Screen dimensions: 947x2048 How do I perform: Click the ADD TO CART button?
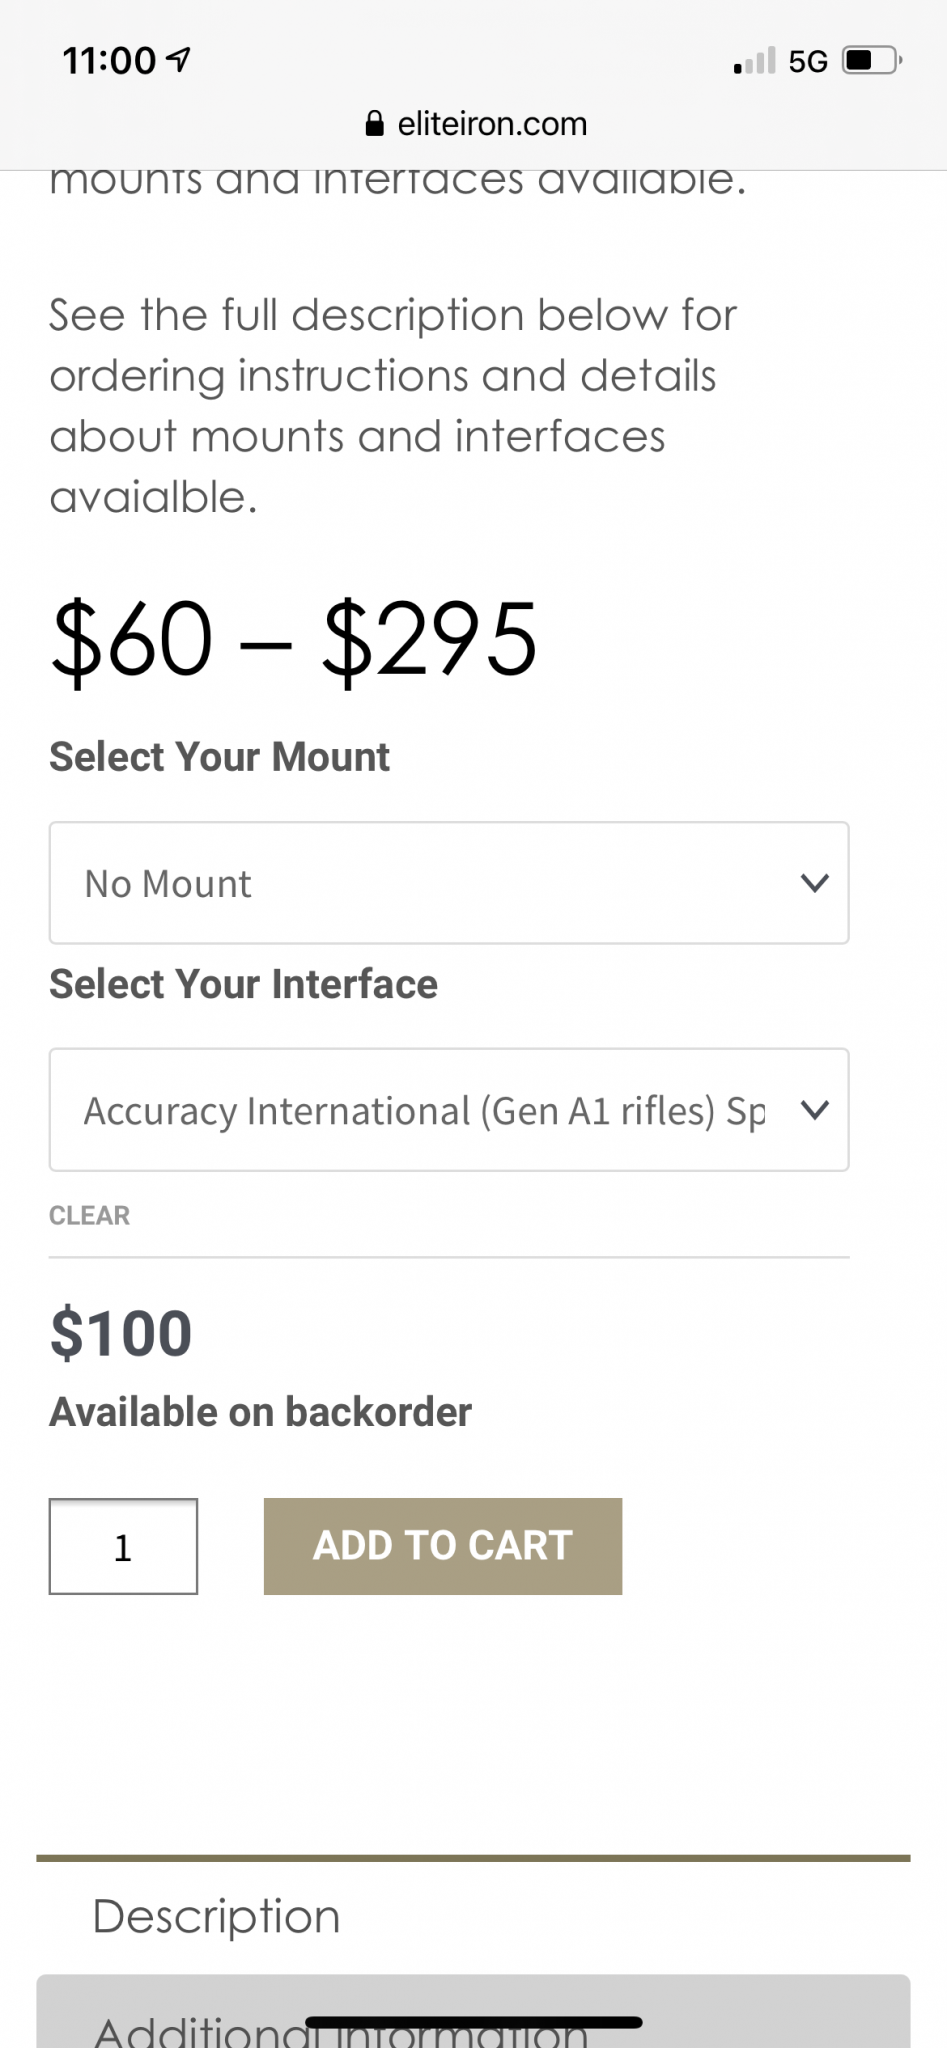tap(443, 1546)
